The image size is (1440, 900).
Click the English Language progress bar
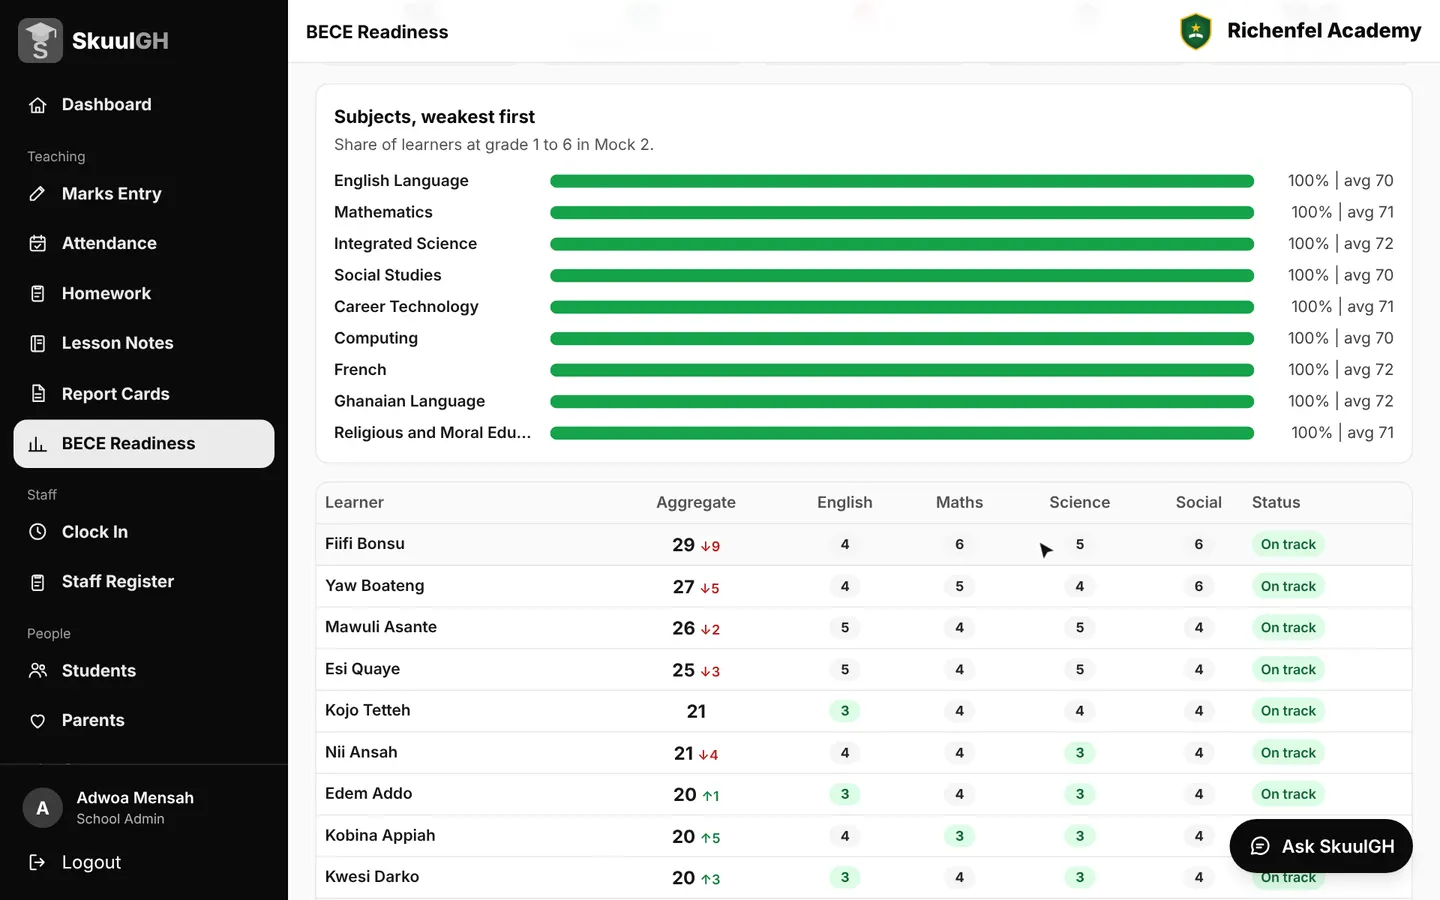(902, 181)
